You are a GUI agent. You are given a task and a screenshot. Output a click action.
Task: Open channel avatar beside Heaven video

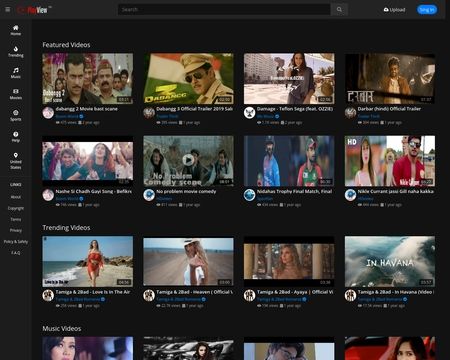tap(149, 295)
